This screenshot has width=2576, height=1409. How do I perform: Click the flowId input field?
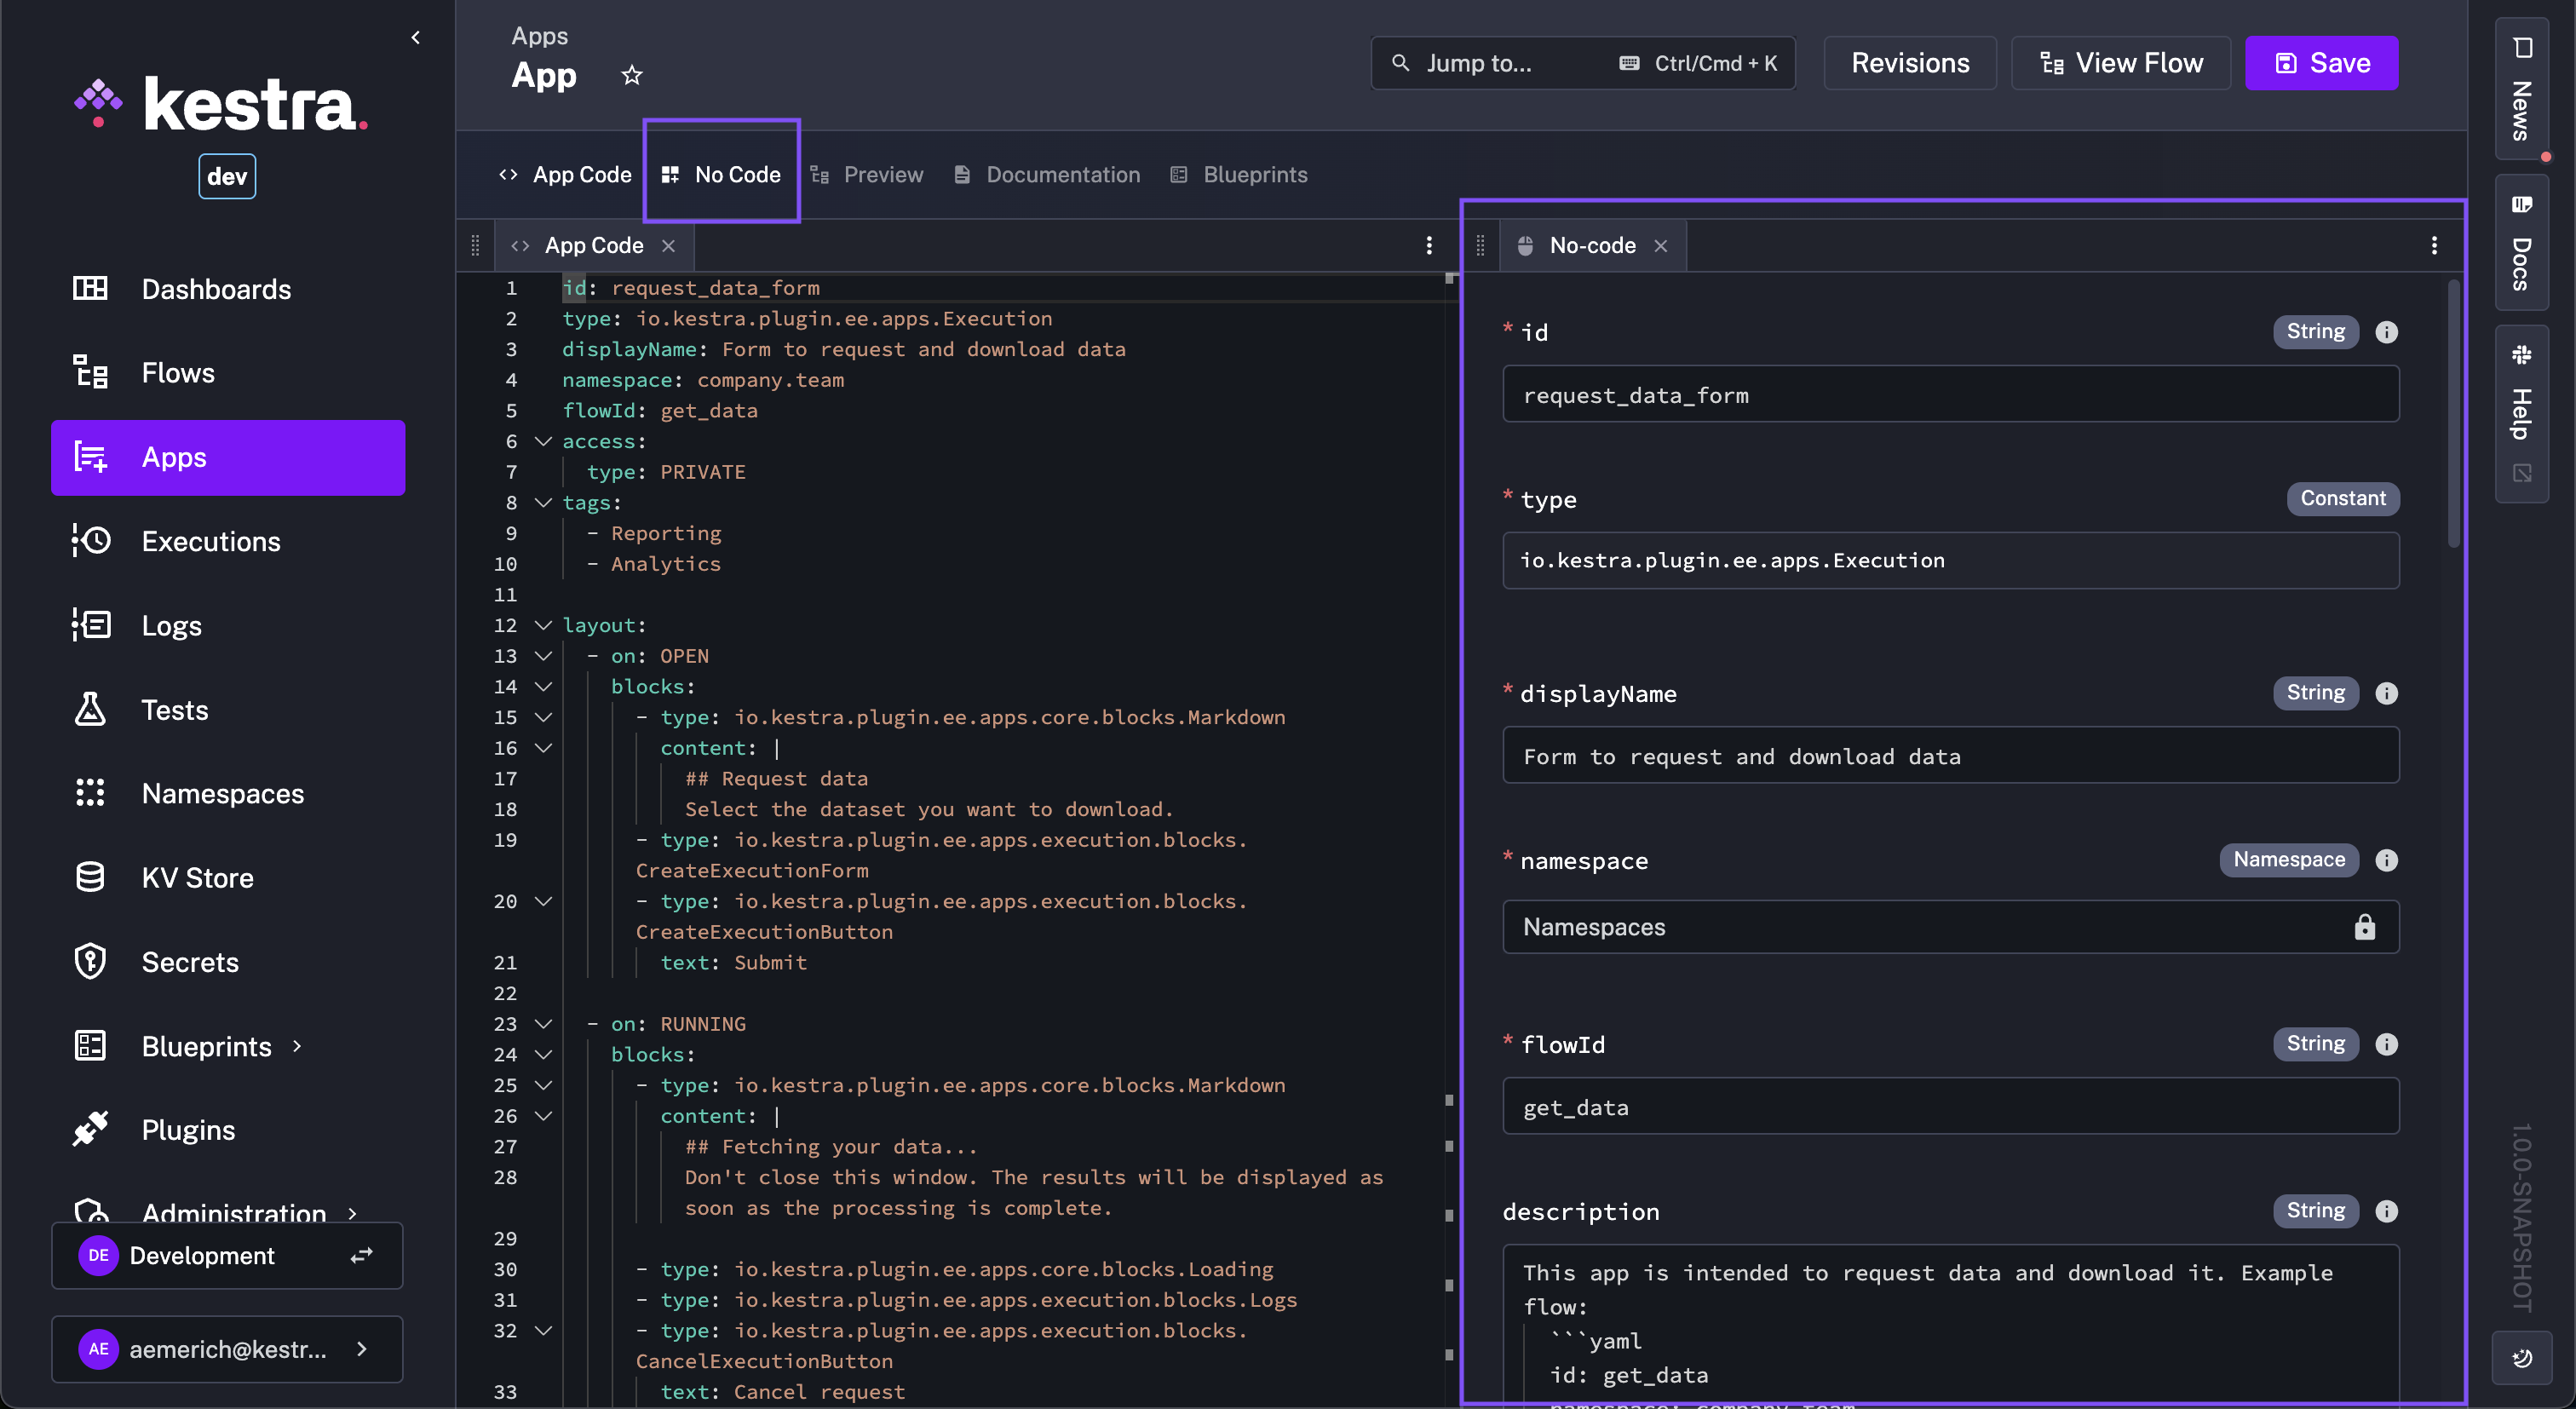coord(1950,1107)
